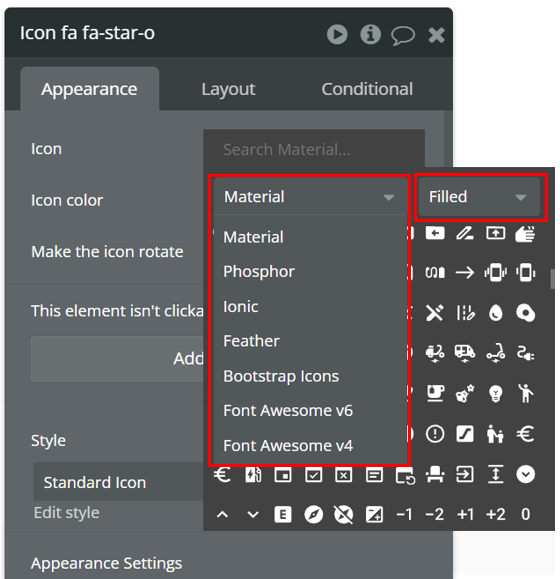
Task: Pick the electric kick scooter icon
Action: (495, 352)
